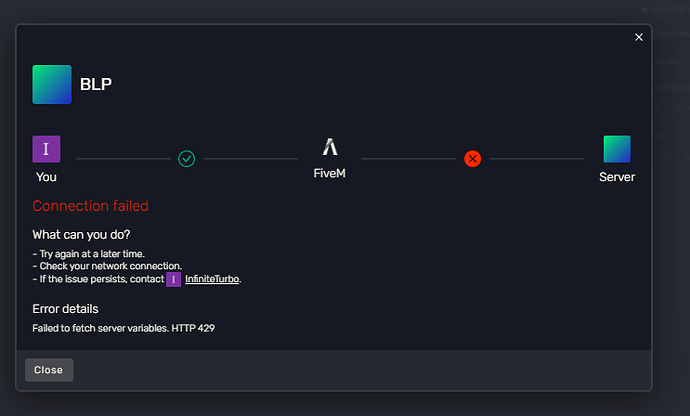Click the 'Server' label text
Viewport: 690px width, 416px height.
point(617,177)
